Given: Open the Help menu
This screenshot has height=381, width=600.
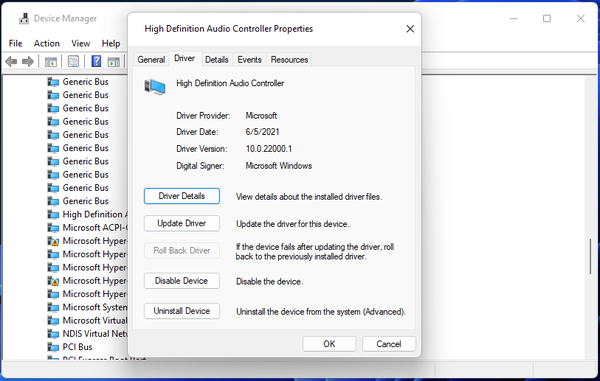Looking at the screenshot, I should [111, 43].
